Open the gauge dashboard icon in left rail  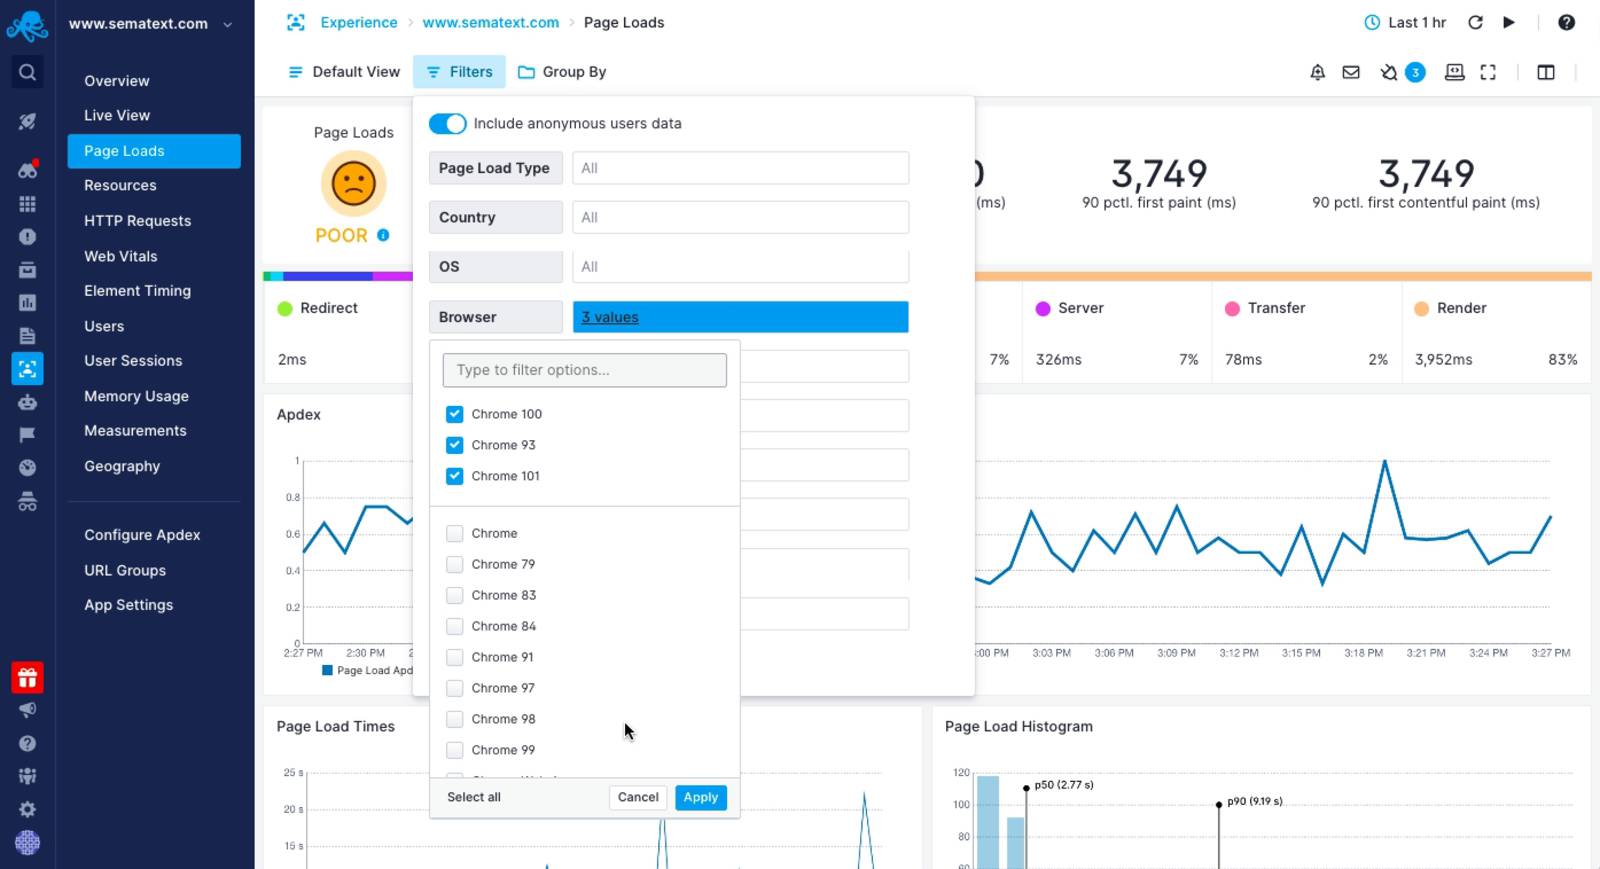click(x=27, y=467)
